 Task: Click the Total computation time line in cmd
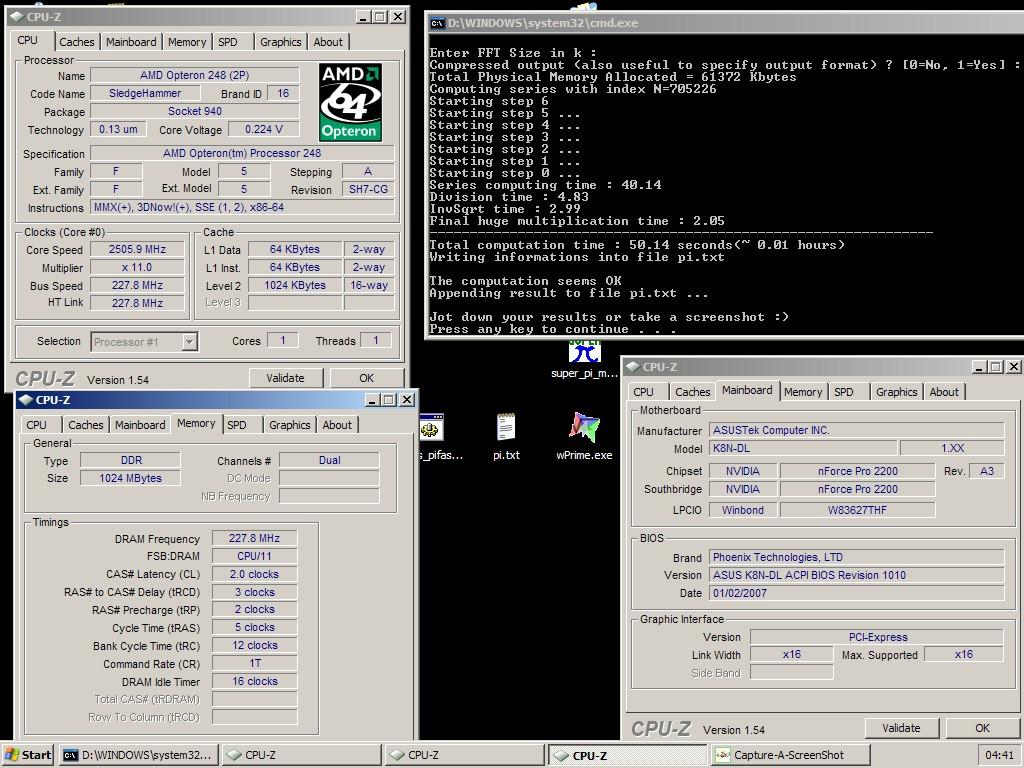click(x=637, y=245)
